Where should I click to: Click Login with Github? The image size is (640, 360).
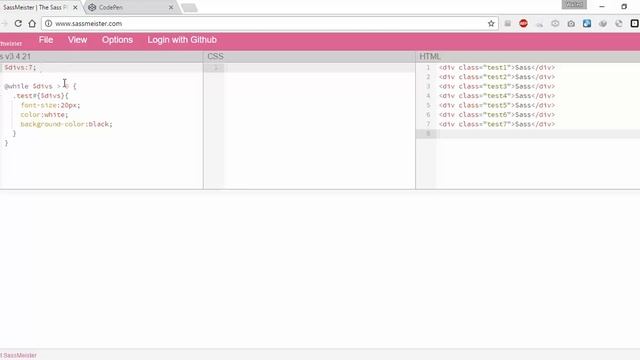click(182, 40)
